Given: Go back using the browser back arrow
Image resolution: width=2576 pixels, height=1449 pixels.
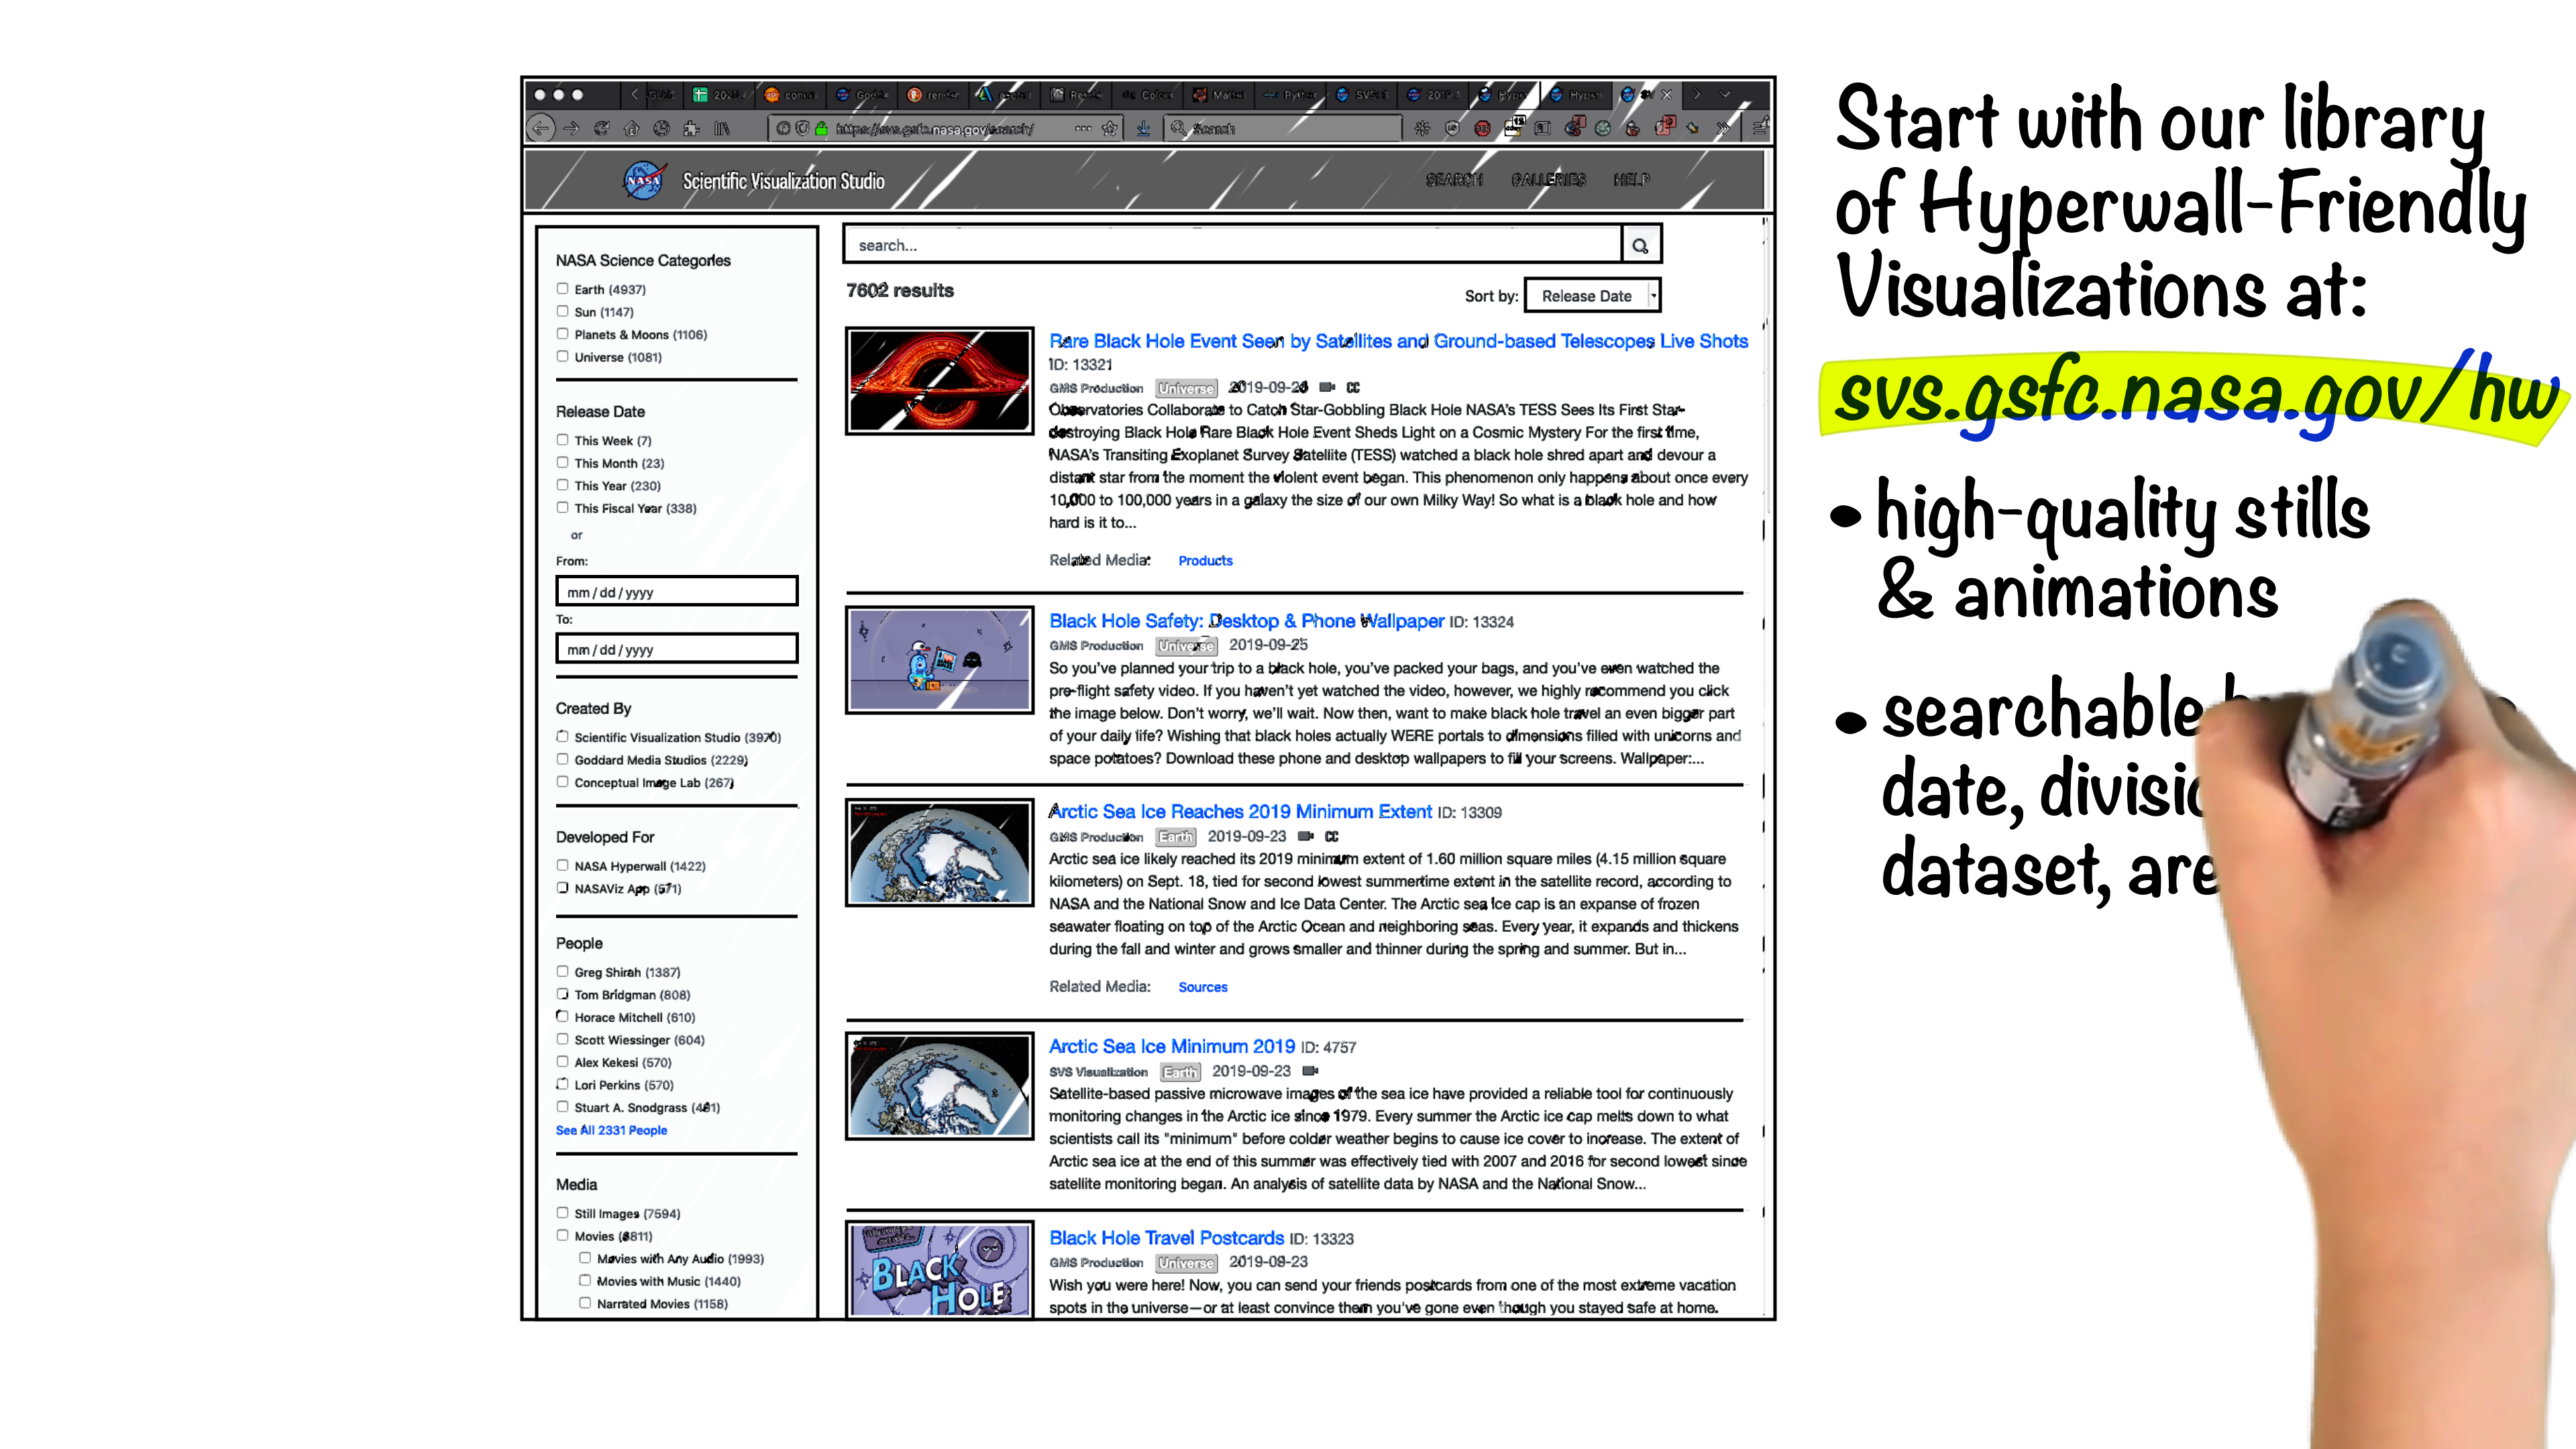Looking at the screenshot, I should click(x=540, y=128).
